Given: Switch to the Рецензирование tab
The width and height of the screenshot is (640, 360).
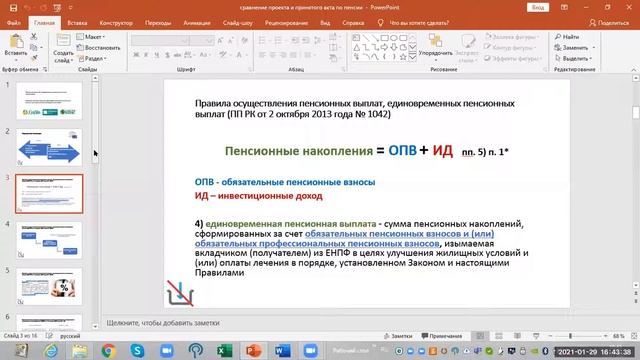Looking at the screenshot, I should coord(286,23).
